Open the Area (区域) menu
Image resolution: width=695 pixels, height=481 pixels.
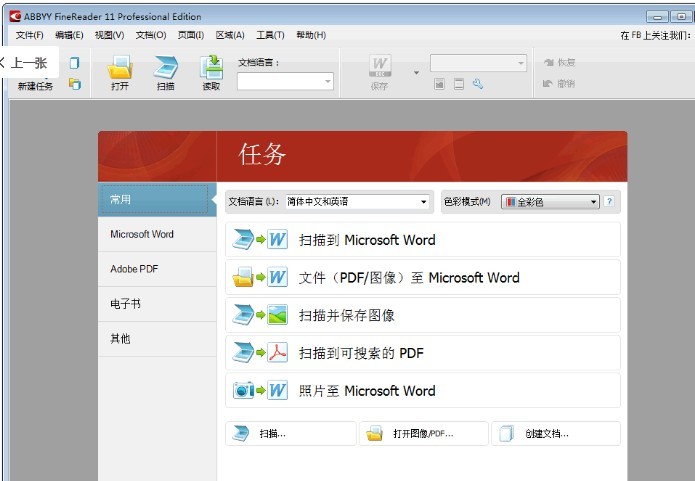coord(230,35)
